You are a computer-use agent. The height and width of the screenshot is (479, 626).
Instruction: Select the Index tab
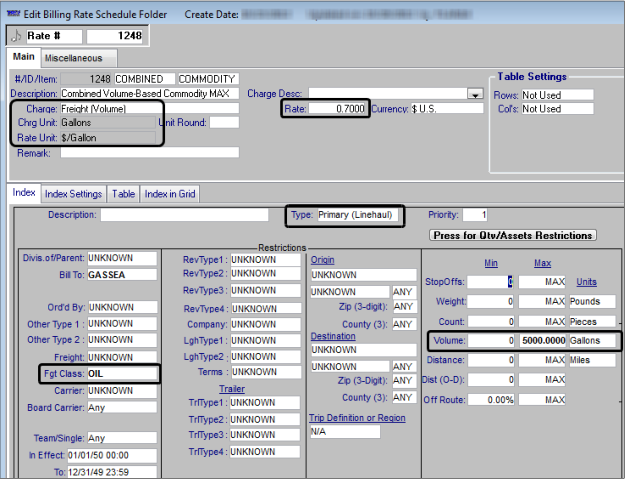click(x=24, y=193)
